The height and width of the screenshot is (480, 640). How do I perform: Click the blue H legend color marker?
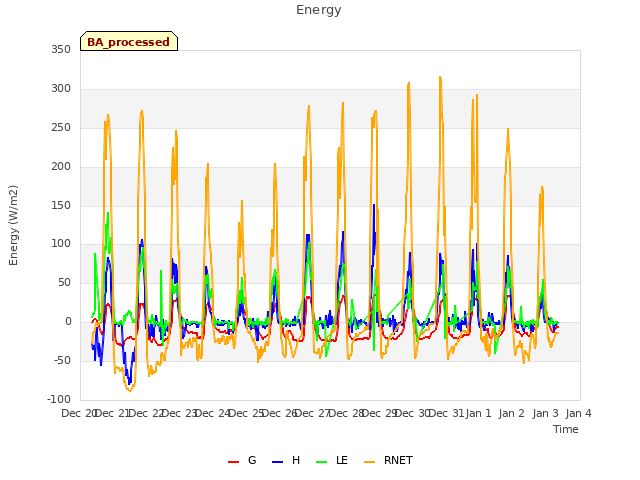pos(278,462)
